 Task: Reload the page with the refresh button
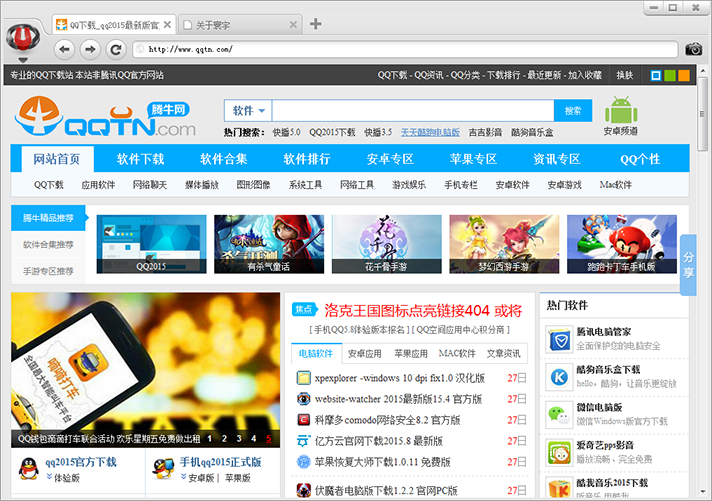point(116,48)
